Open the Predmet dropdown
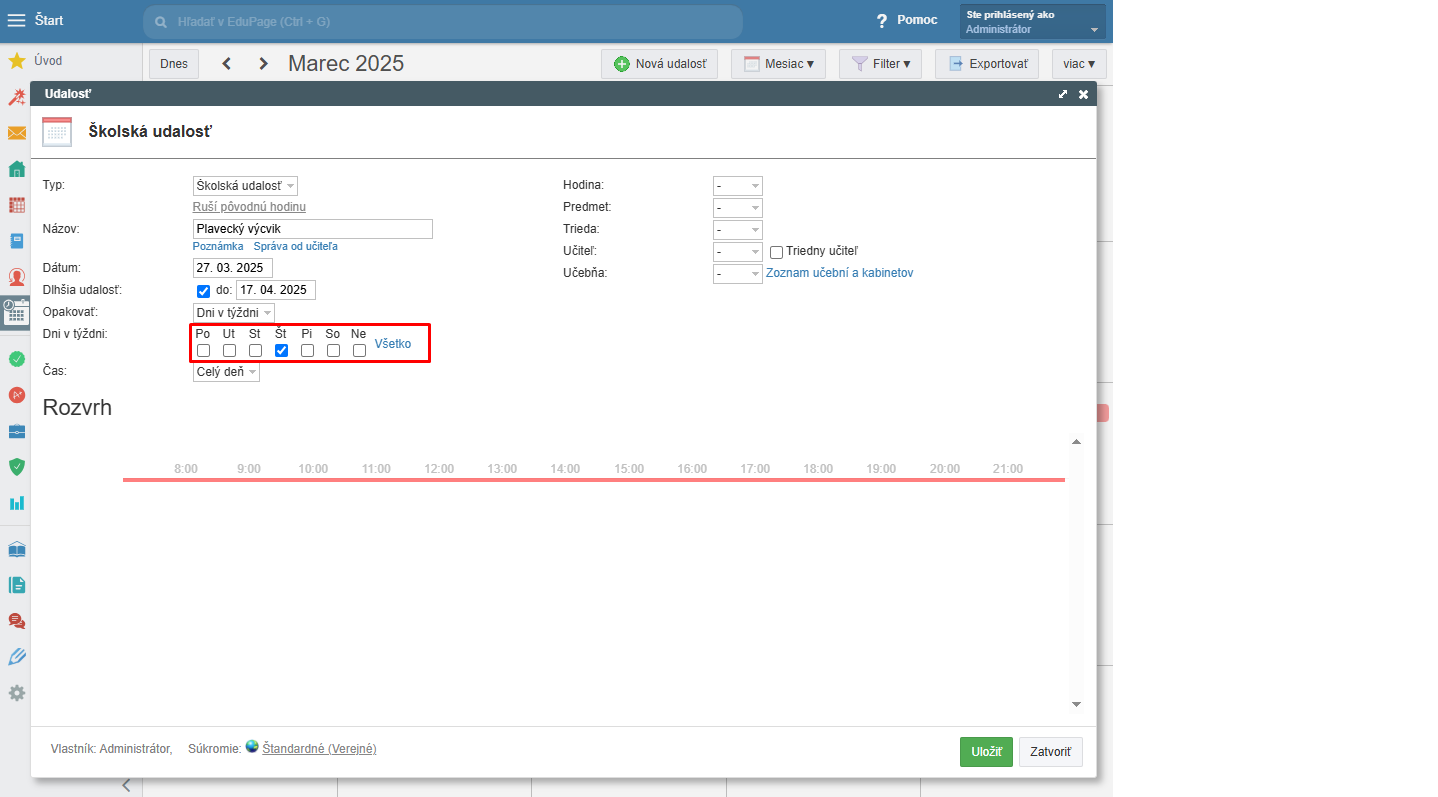This screenshot has width=1438, height=797. [x=737, y=208]
